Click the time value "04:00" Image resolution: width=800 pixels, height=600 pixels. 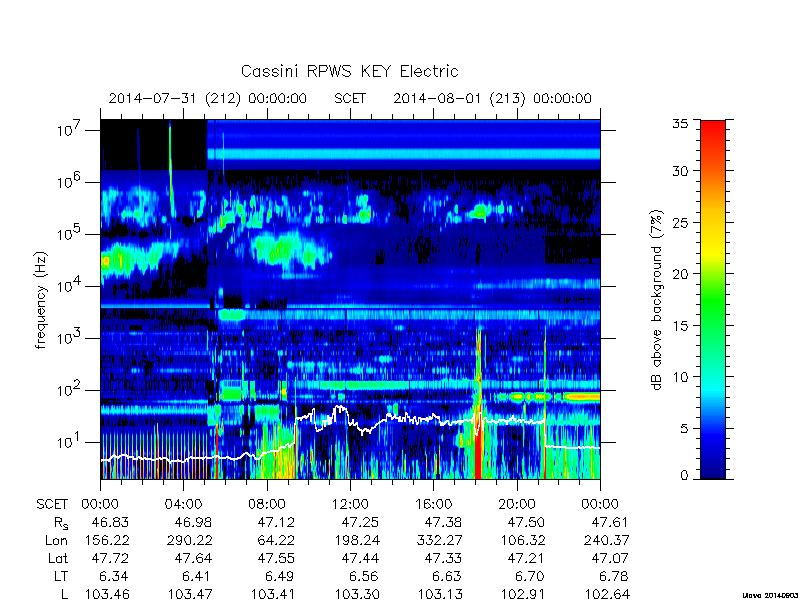[183, 505]
